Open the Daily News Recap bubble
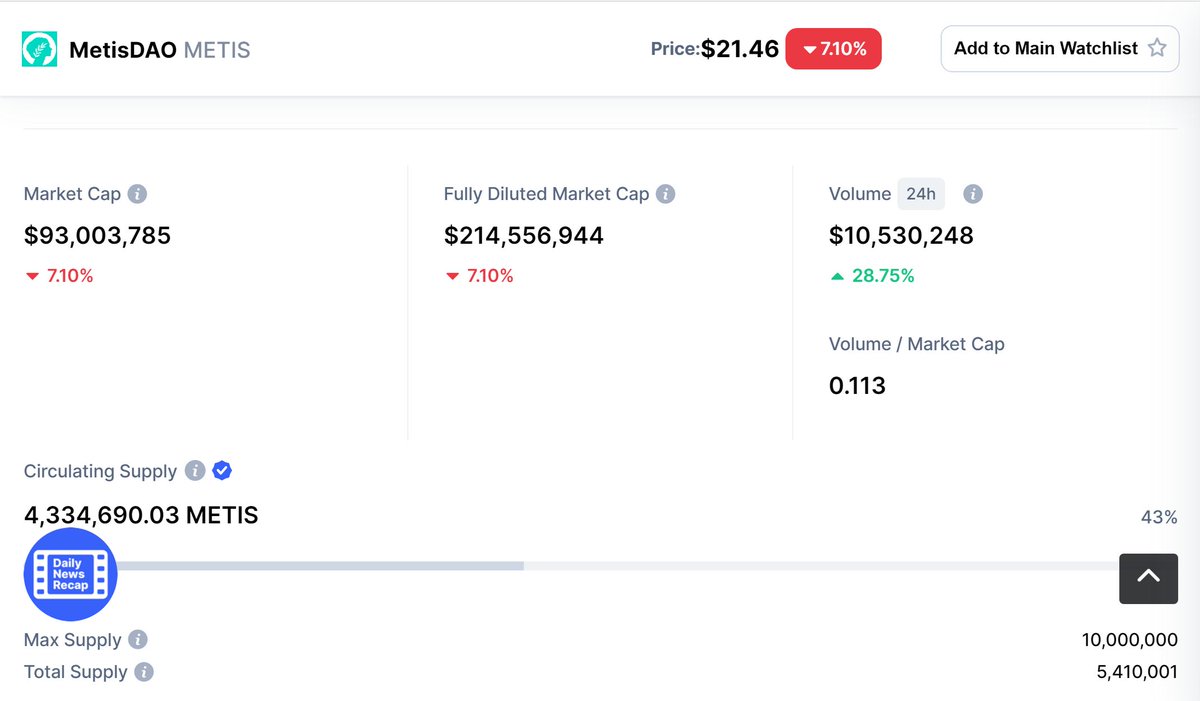Image resolution: width=1200 pixels, height=701 pixels. coord(70,575)
